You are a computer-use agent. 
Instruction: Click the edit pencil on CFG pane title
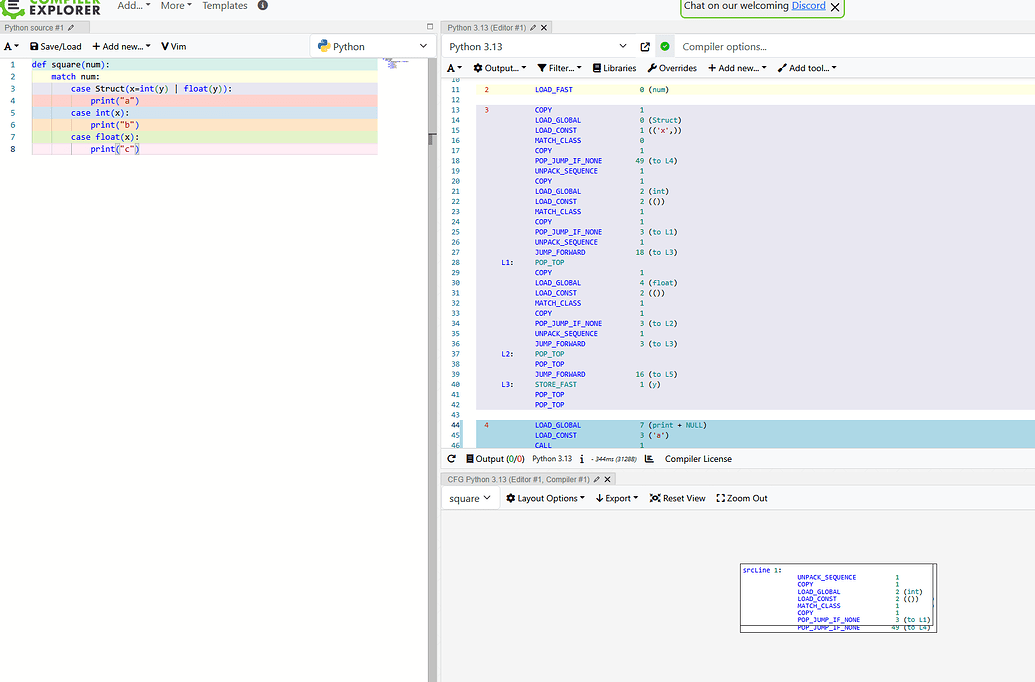pos(598,479)
